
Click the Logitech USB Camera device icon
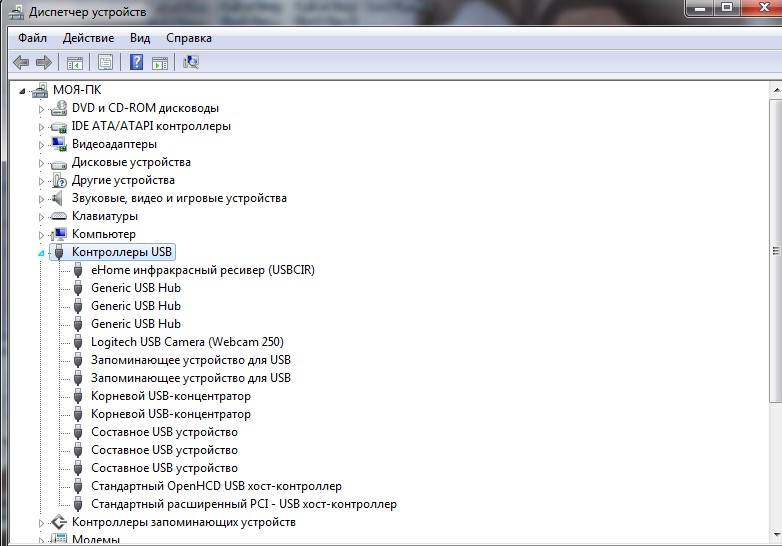click(78, 342)
